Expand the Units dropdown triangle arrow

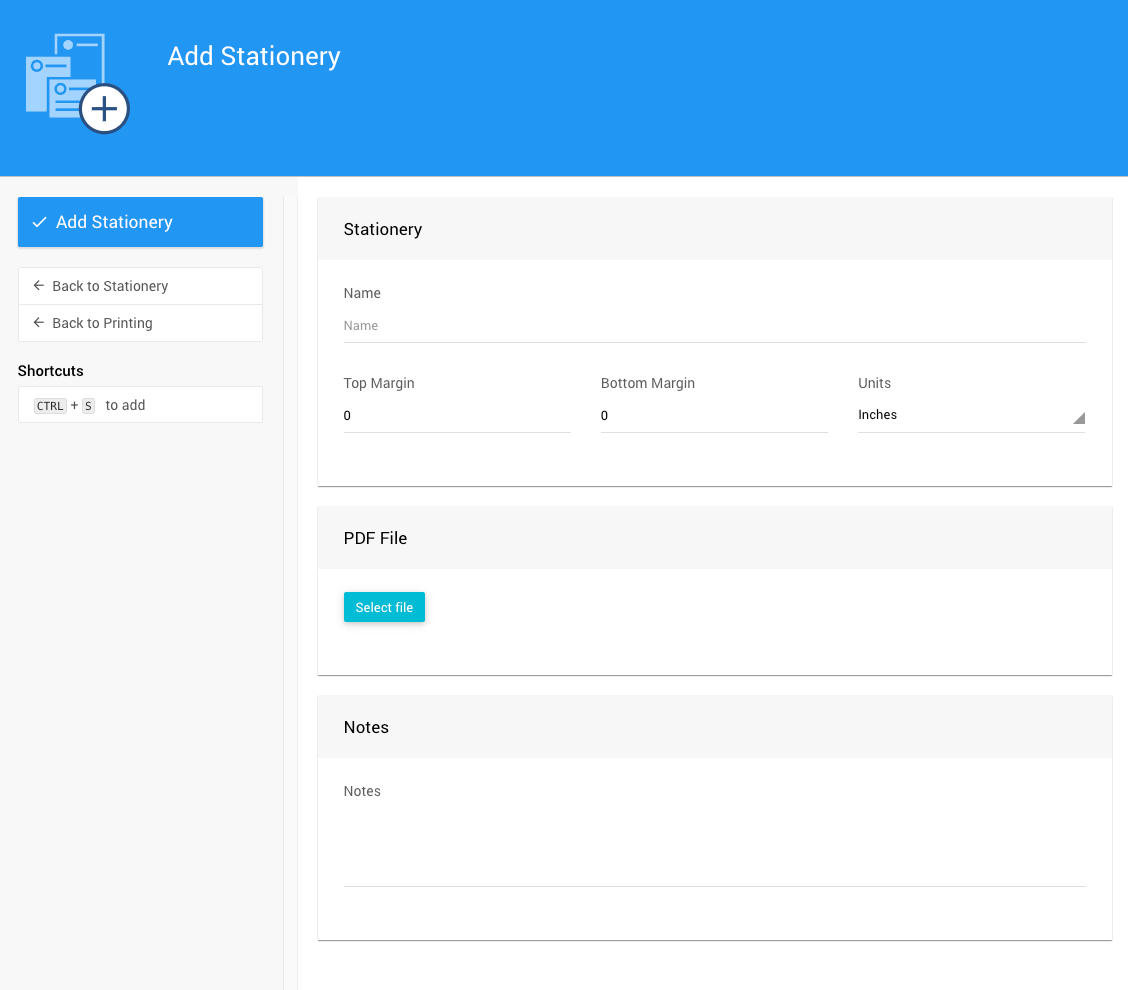[1078, 418]
